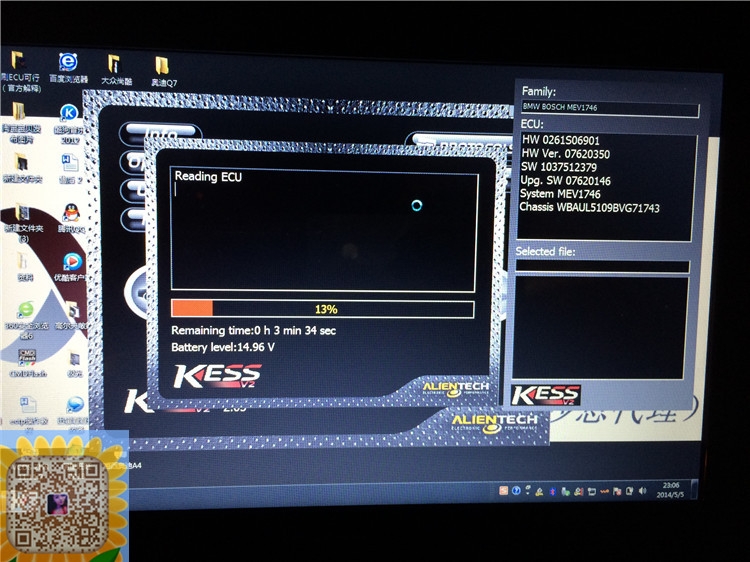Image resolution: width=750 pixels, height=562 pixels.
Task: Click Remaining time 0 h 3 min 34 sec
Action: [x=254, y=331]
